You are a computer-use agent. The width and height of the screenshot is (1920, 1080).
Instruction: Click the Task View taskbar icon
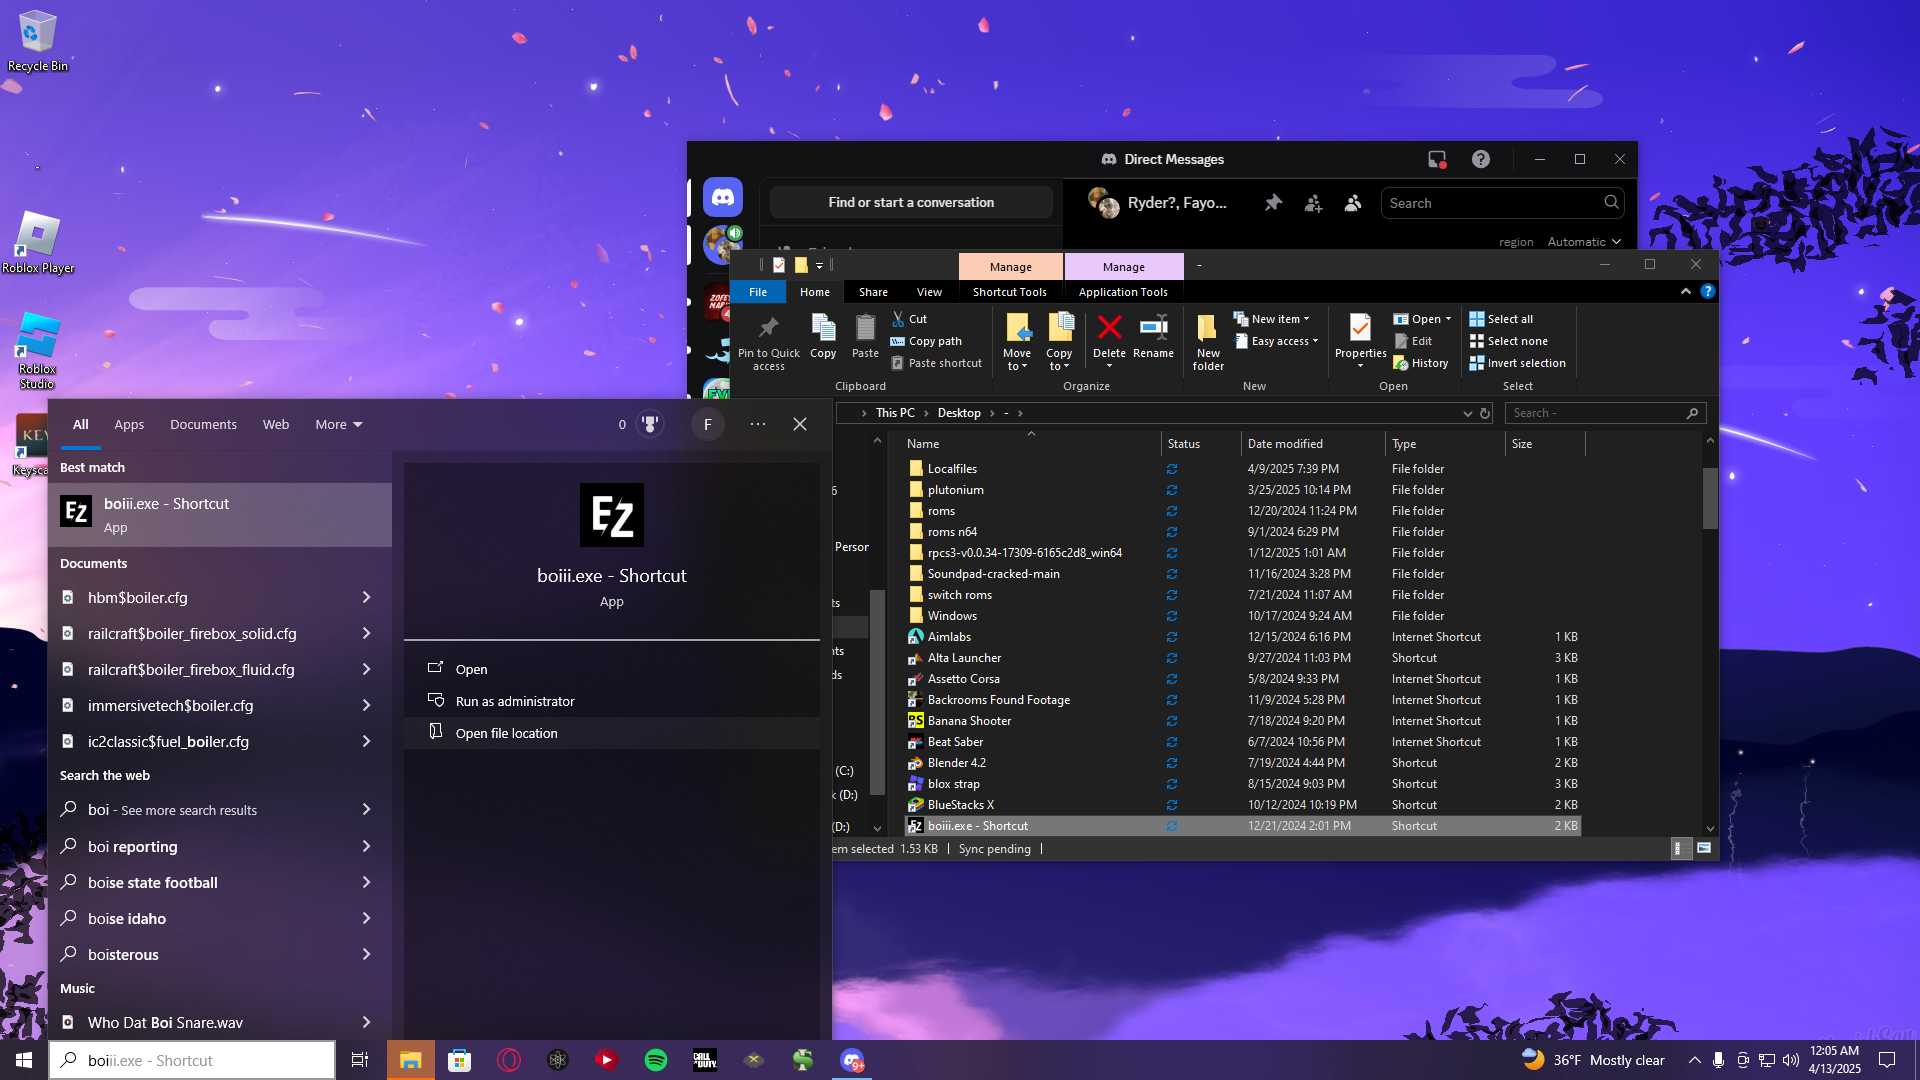click(x=360, y=1060)
